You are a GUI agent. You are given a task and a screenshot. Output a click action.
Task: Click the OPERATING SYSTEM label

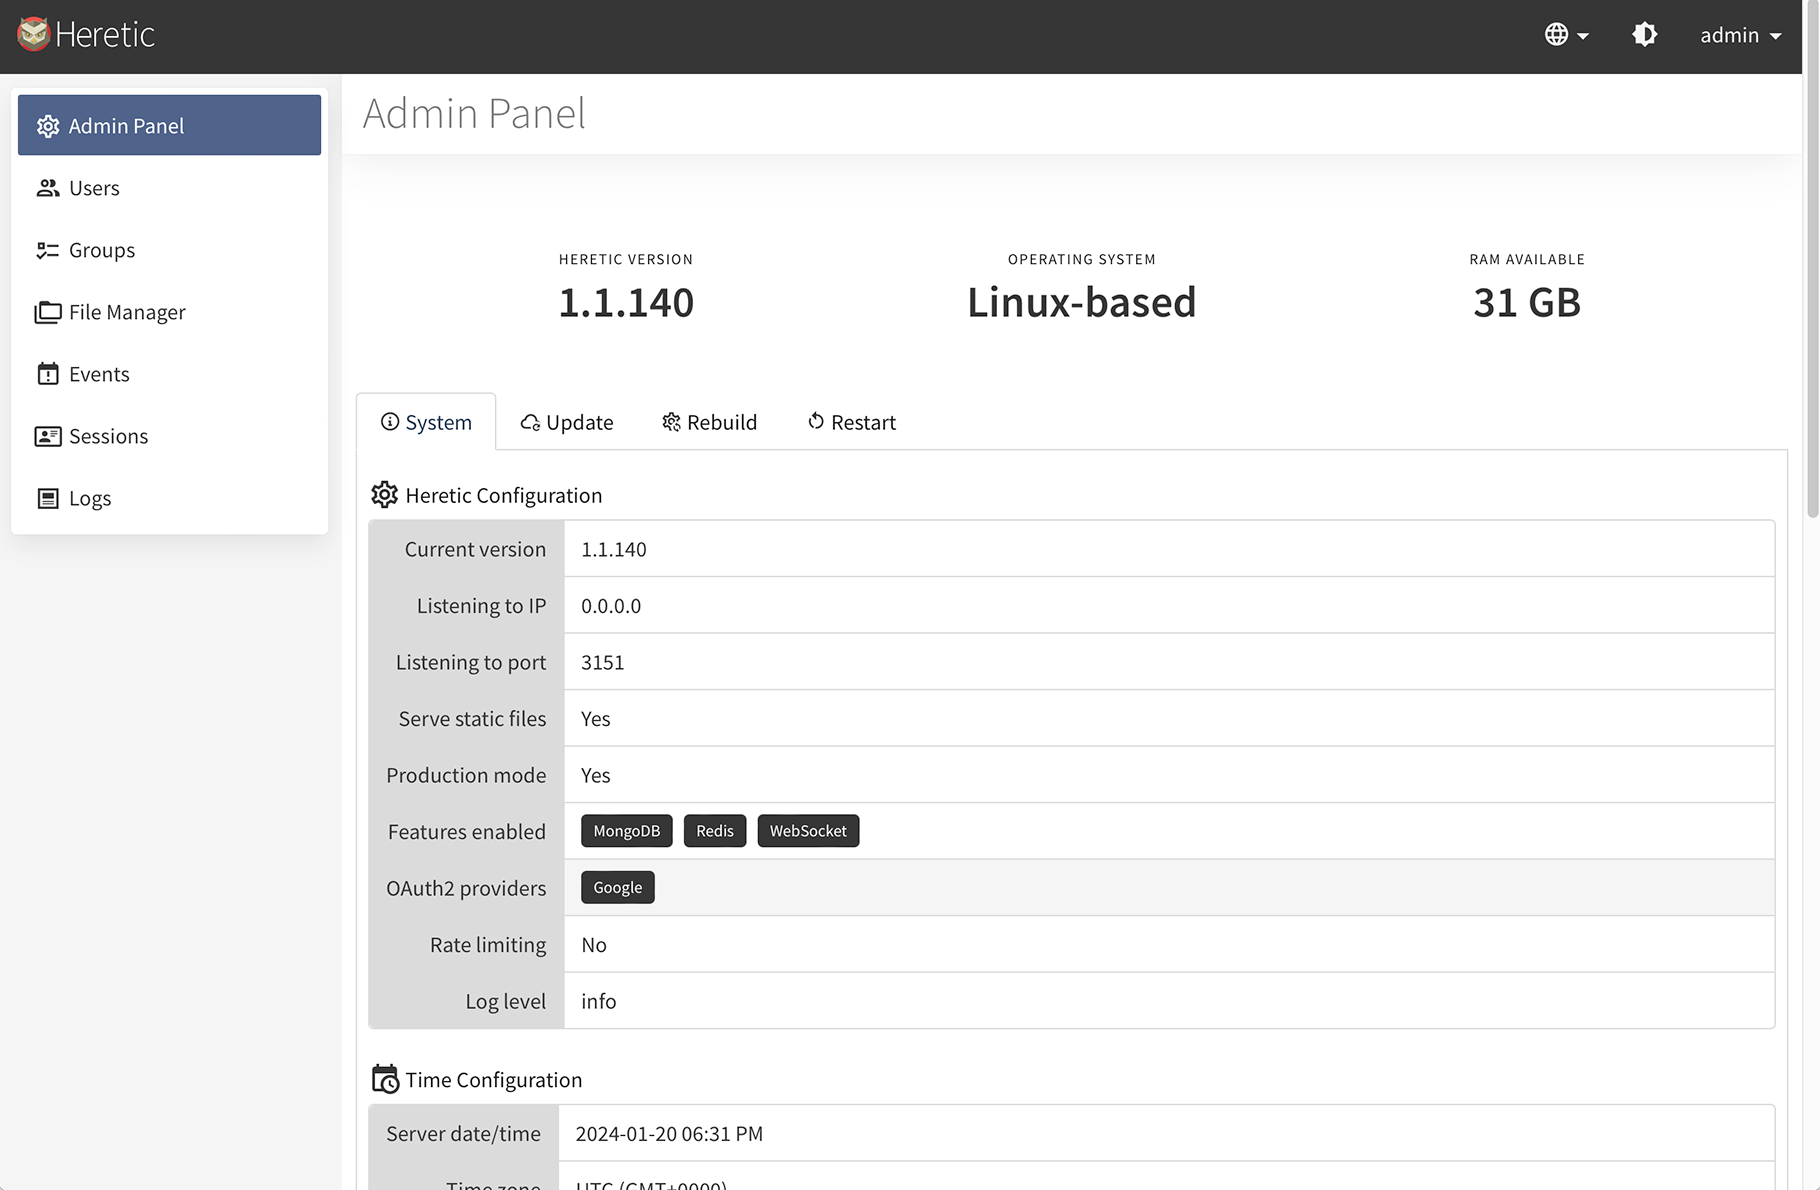[x=1081, y=259]
